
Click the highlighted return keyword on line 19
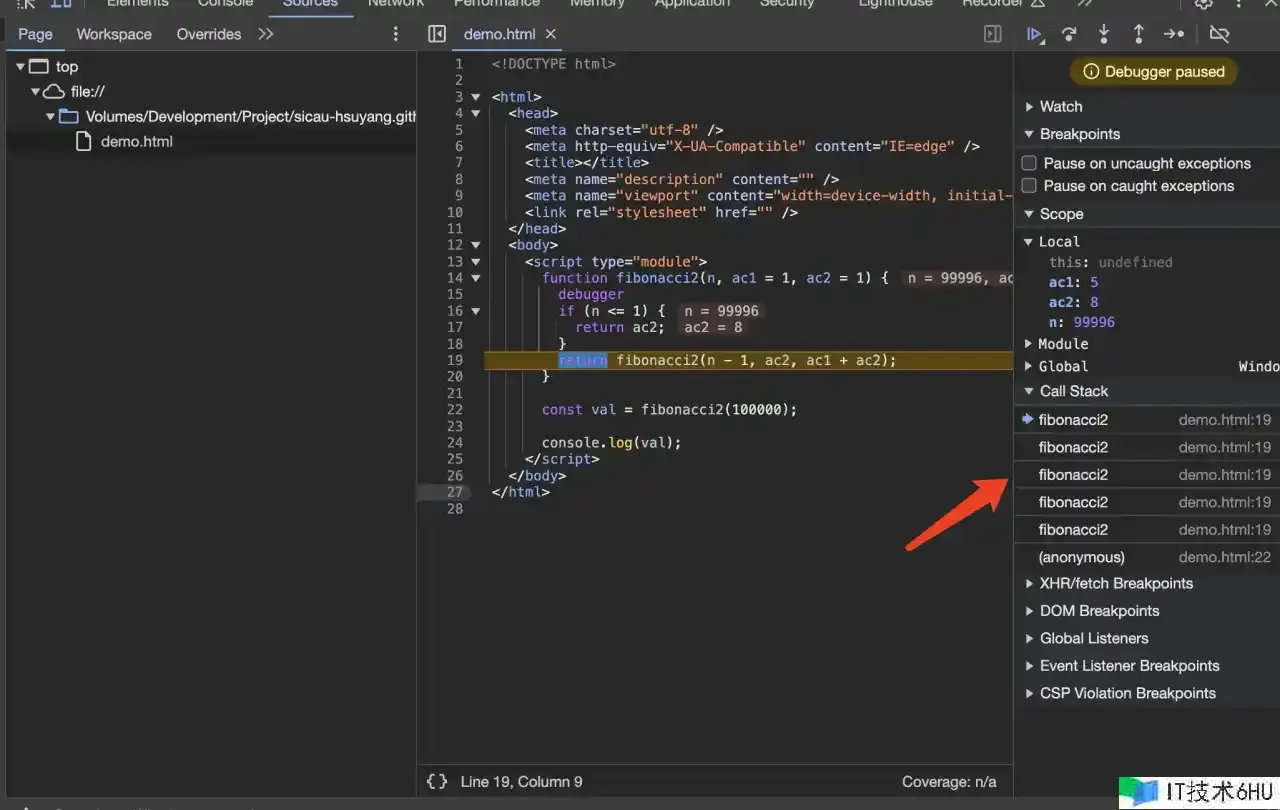582,361
